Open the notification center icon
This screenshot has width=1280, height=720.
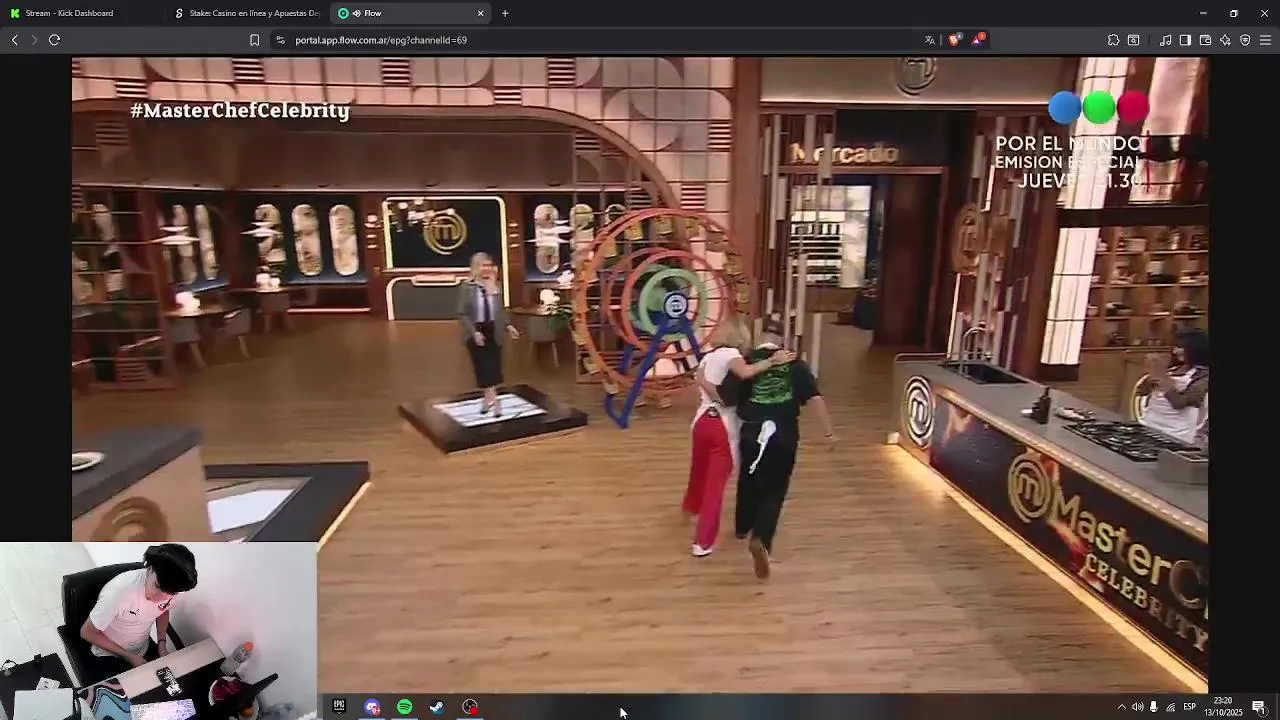click(1259, 707)
